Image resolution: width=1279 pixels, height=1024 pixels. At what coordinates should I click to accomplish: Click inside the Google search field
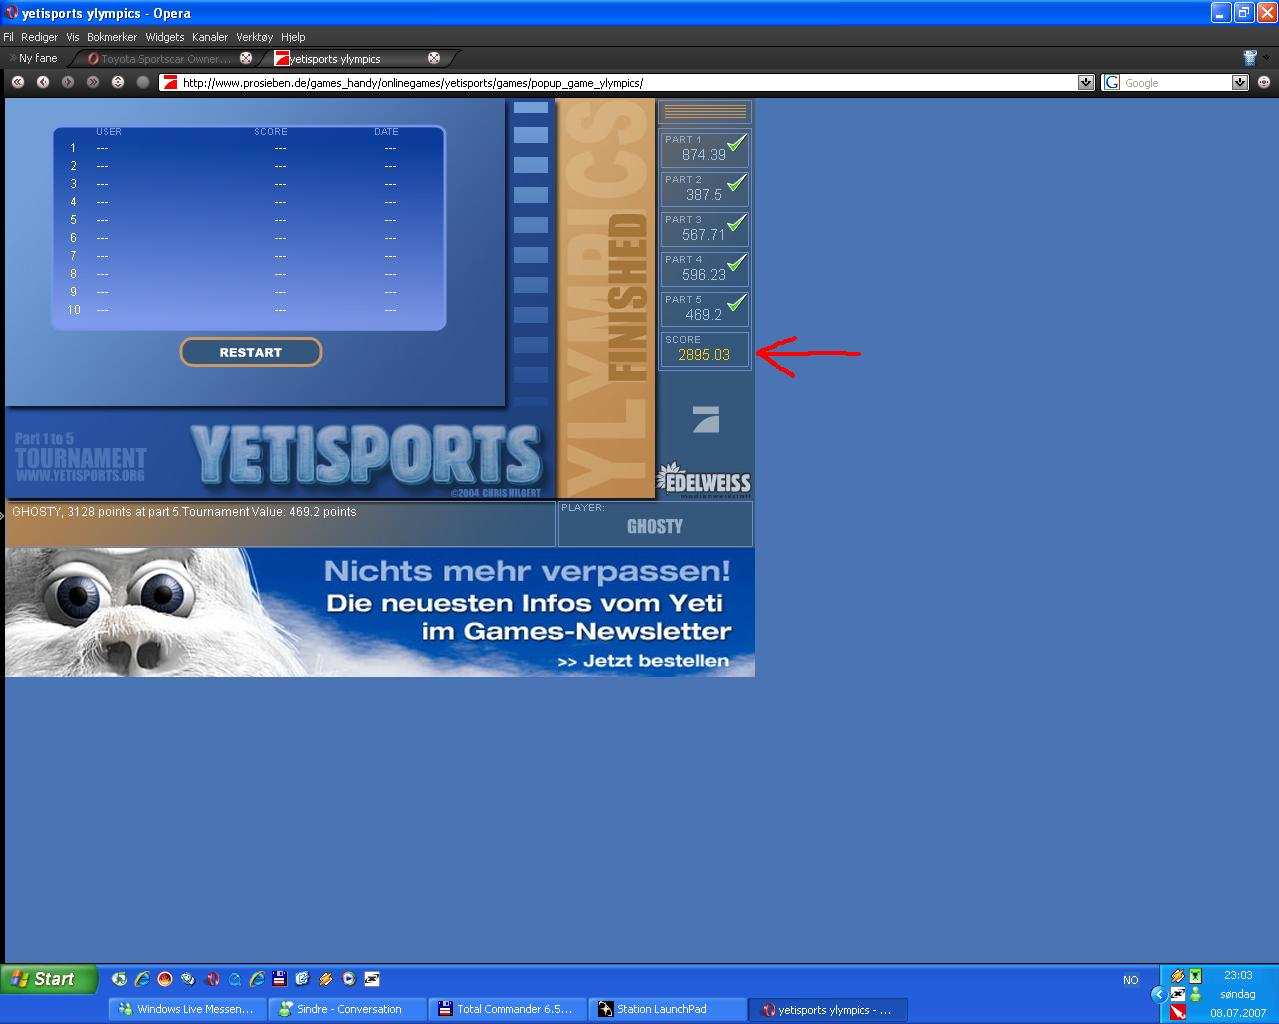tap(1175, 83)
